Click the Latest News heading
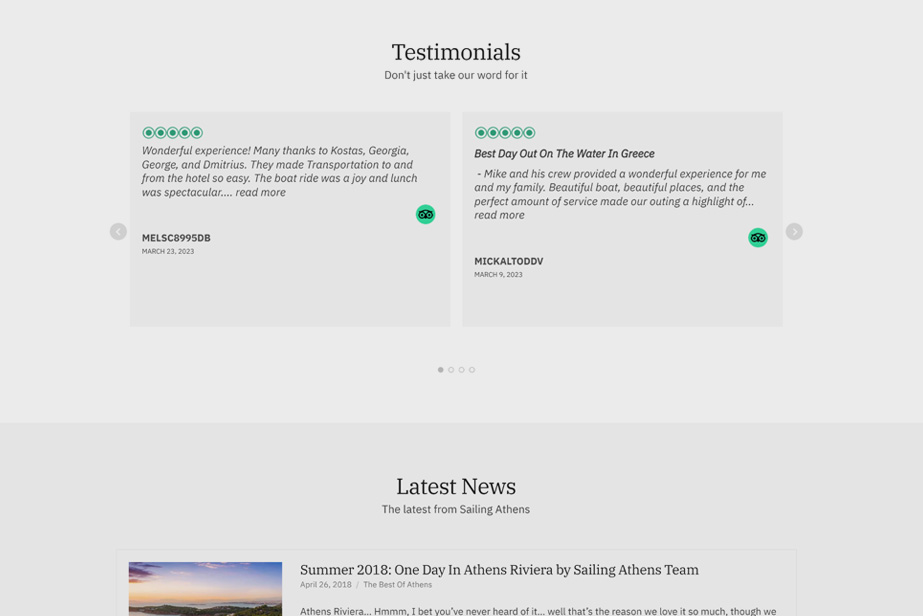The width and height of the screenshot is (923, 616). pyautogui.click(x=456, y=487)
